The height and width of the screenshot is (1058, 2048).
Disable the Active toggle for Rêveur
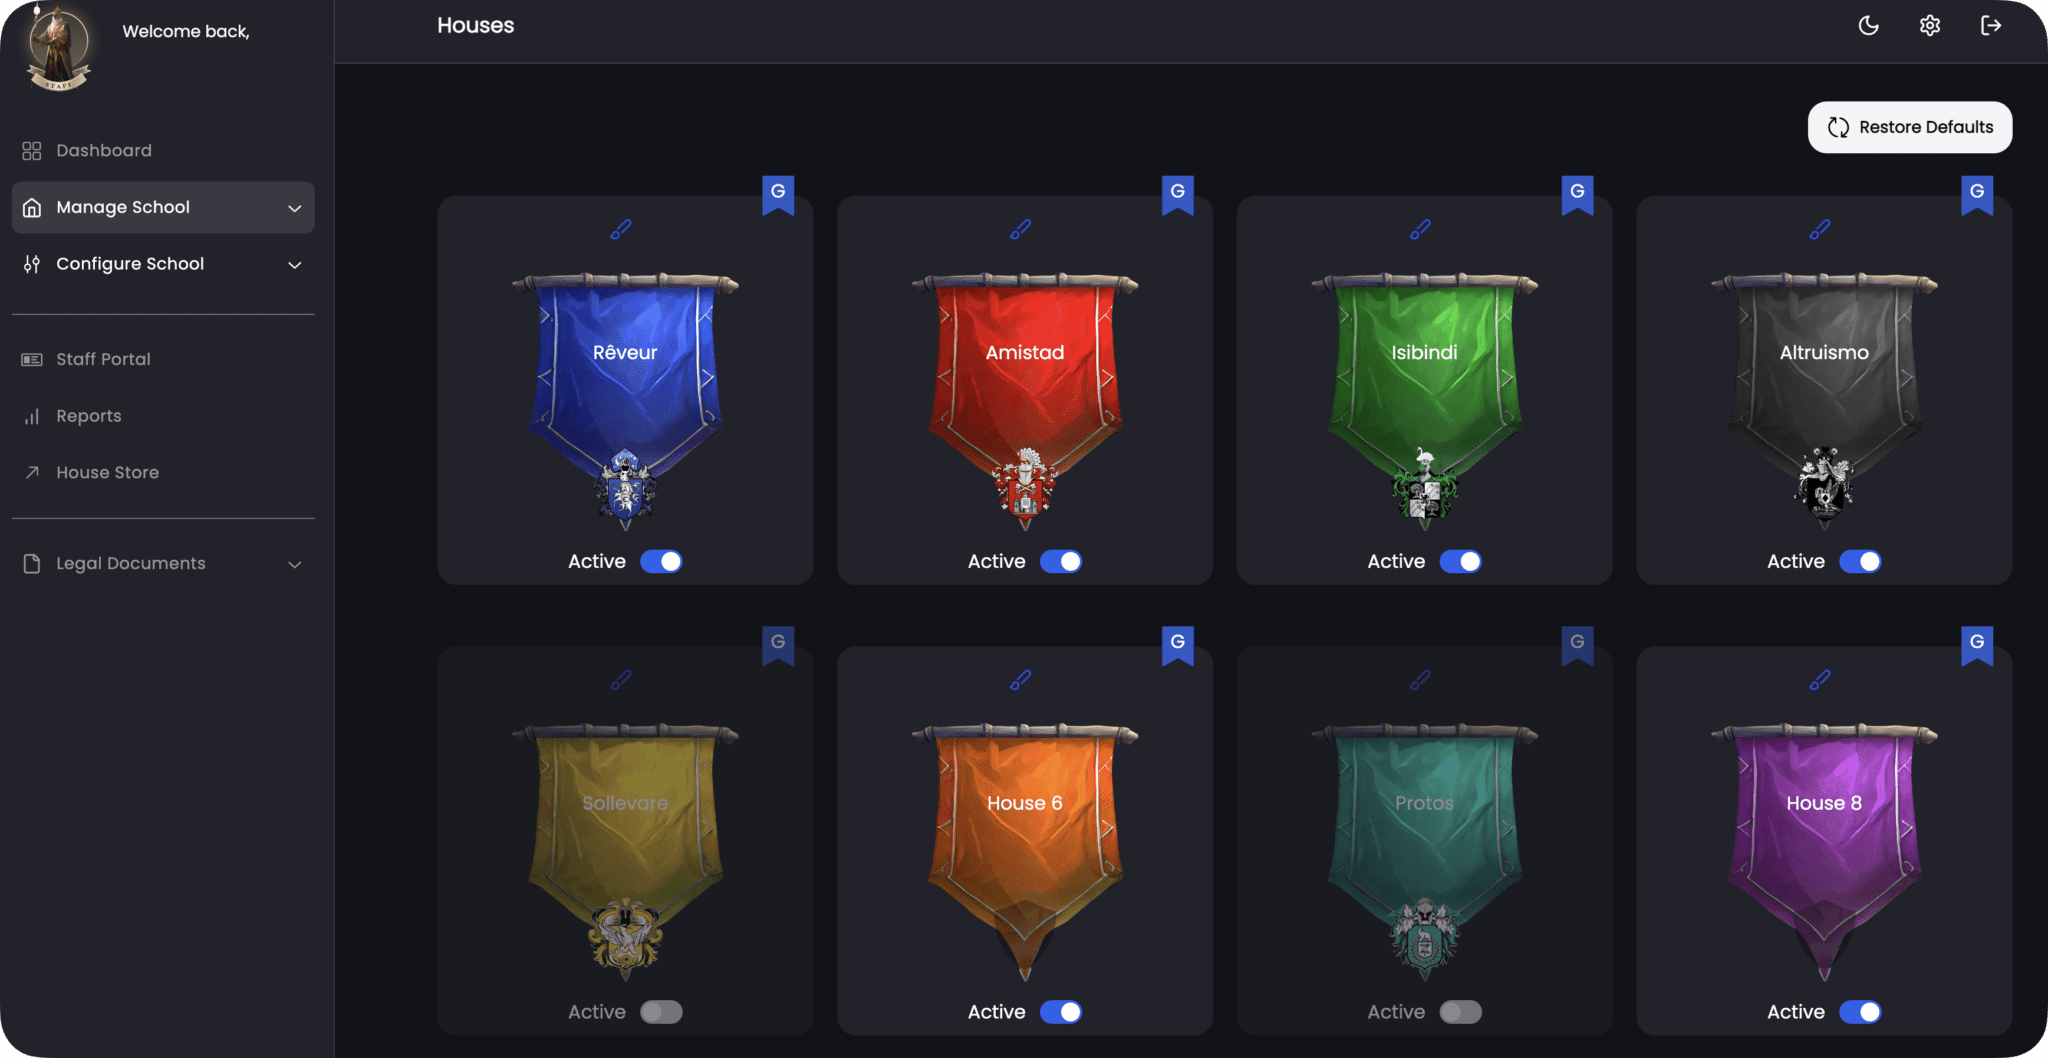click(x=661, y=562)
